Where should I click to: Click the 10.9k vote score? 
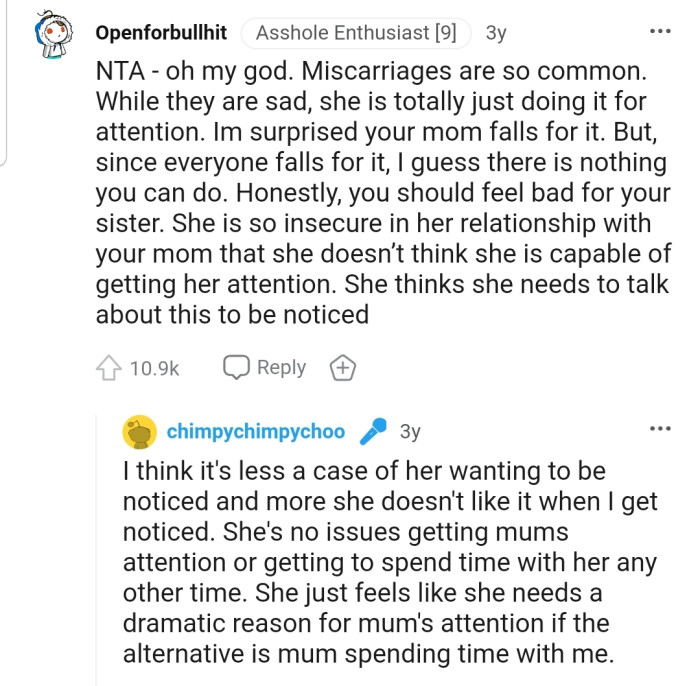(154, 369)
